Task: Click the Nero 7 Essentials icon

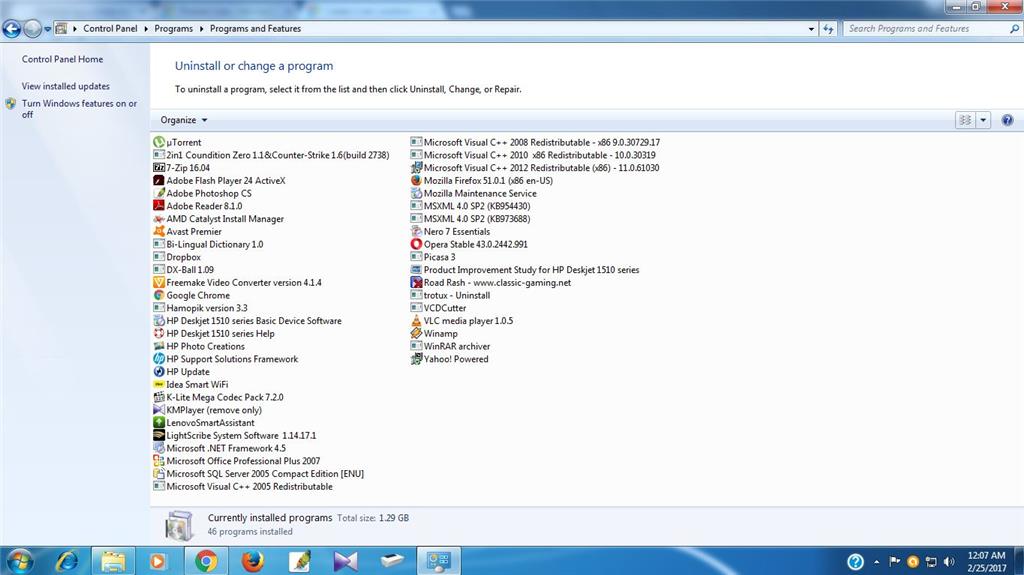Action: (x=416, y=231)
